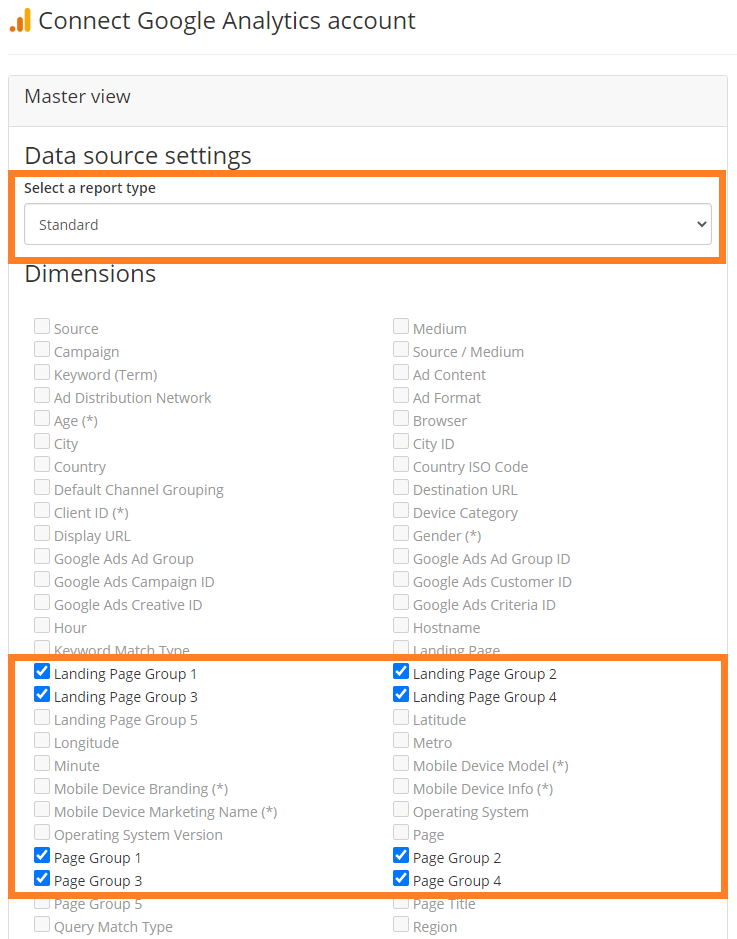The width and height of the screenshot is (737, 939).
Task: Tick Google Ads Ad Group ID
Action: coord(401,556)
